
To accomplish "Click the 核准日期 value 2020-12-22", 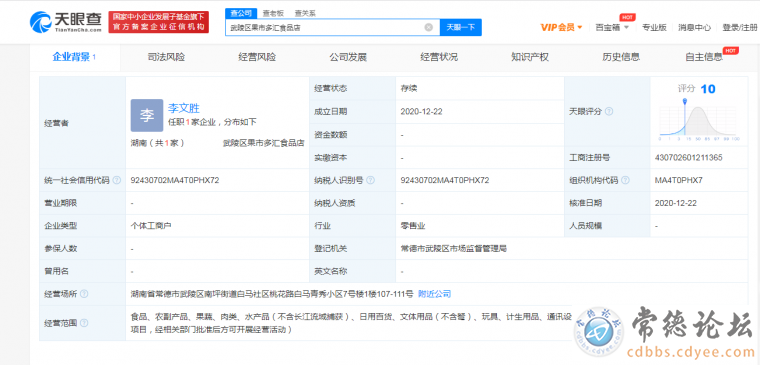I will pyautogui.click(x=675, y=203).
